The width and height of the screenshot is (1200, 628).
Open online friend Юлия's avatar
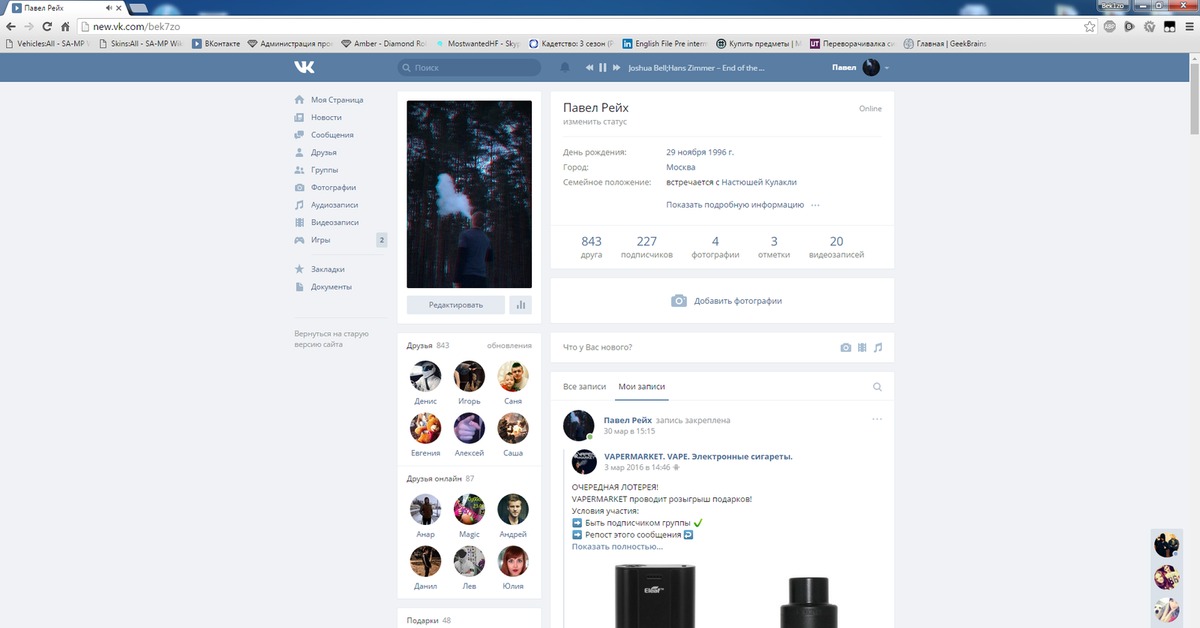pyautogui.click(x=513, y=561)
